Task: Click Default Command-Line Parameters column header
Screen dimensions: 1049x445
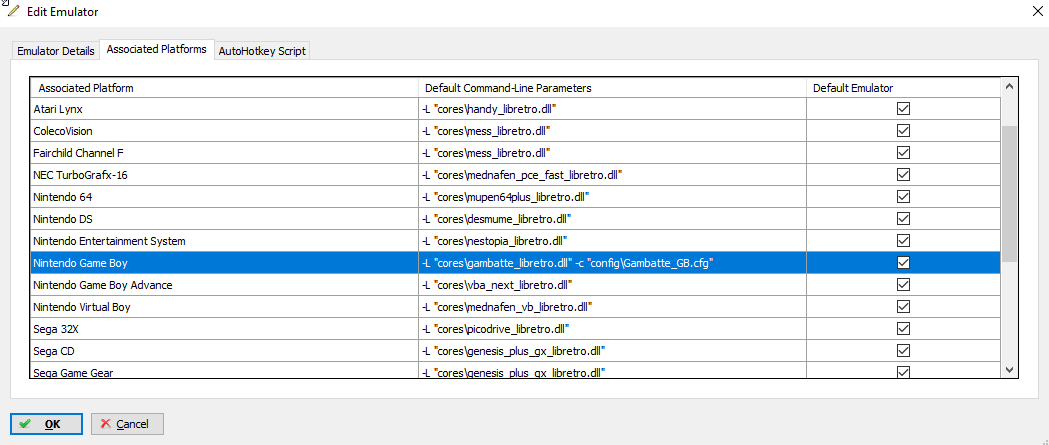Action: [x=612, y=88]
